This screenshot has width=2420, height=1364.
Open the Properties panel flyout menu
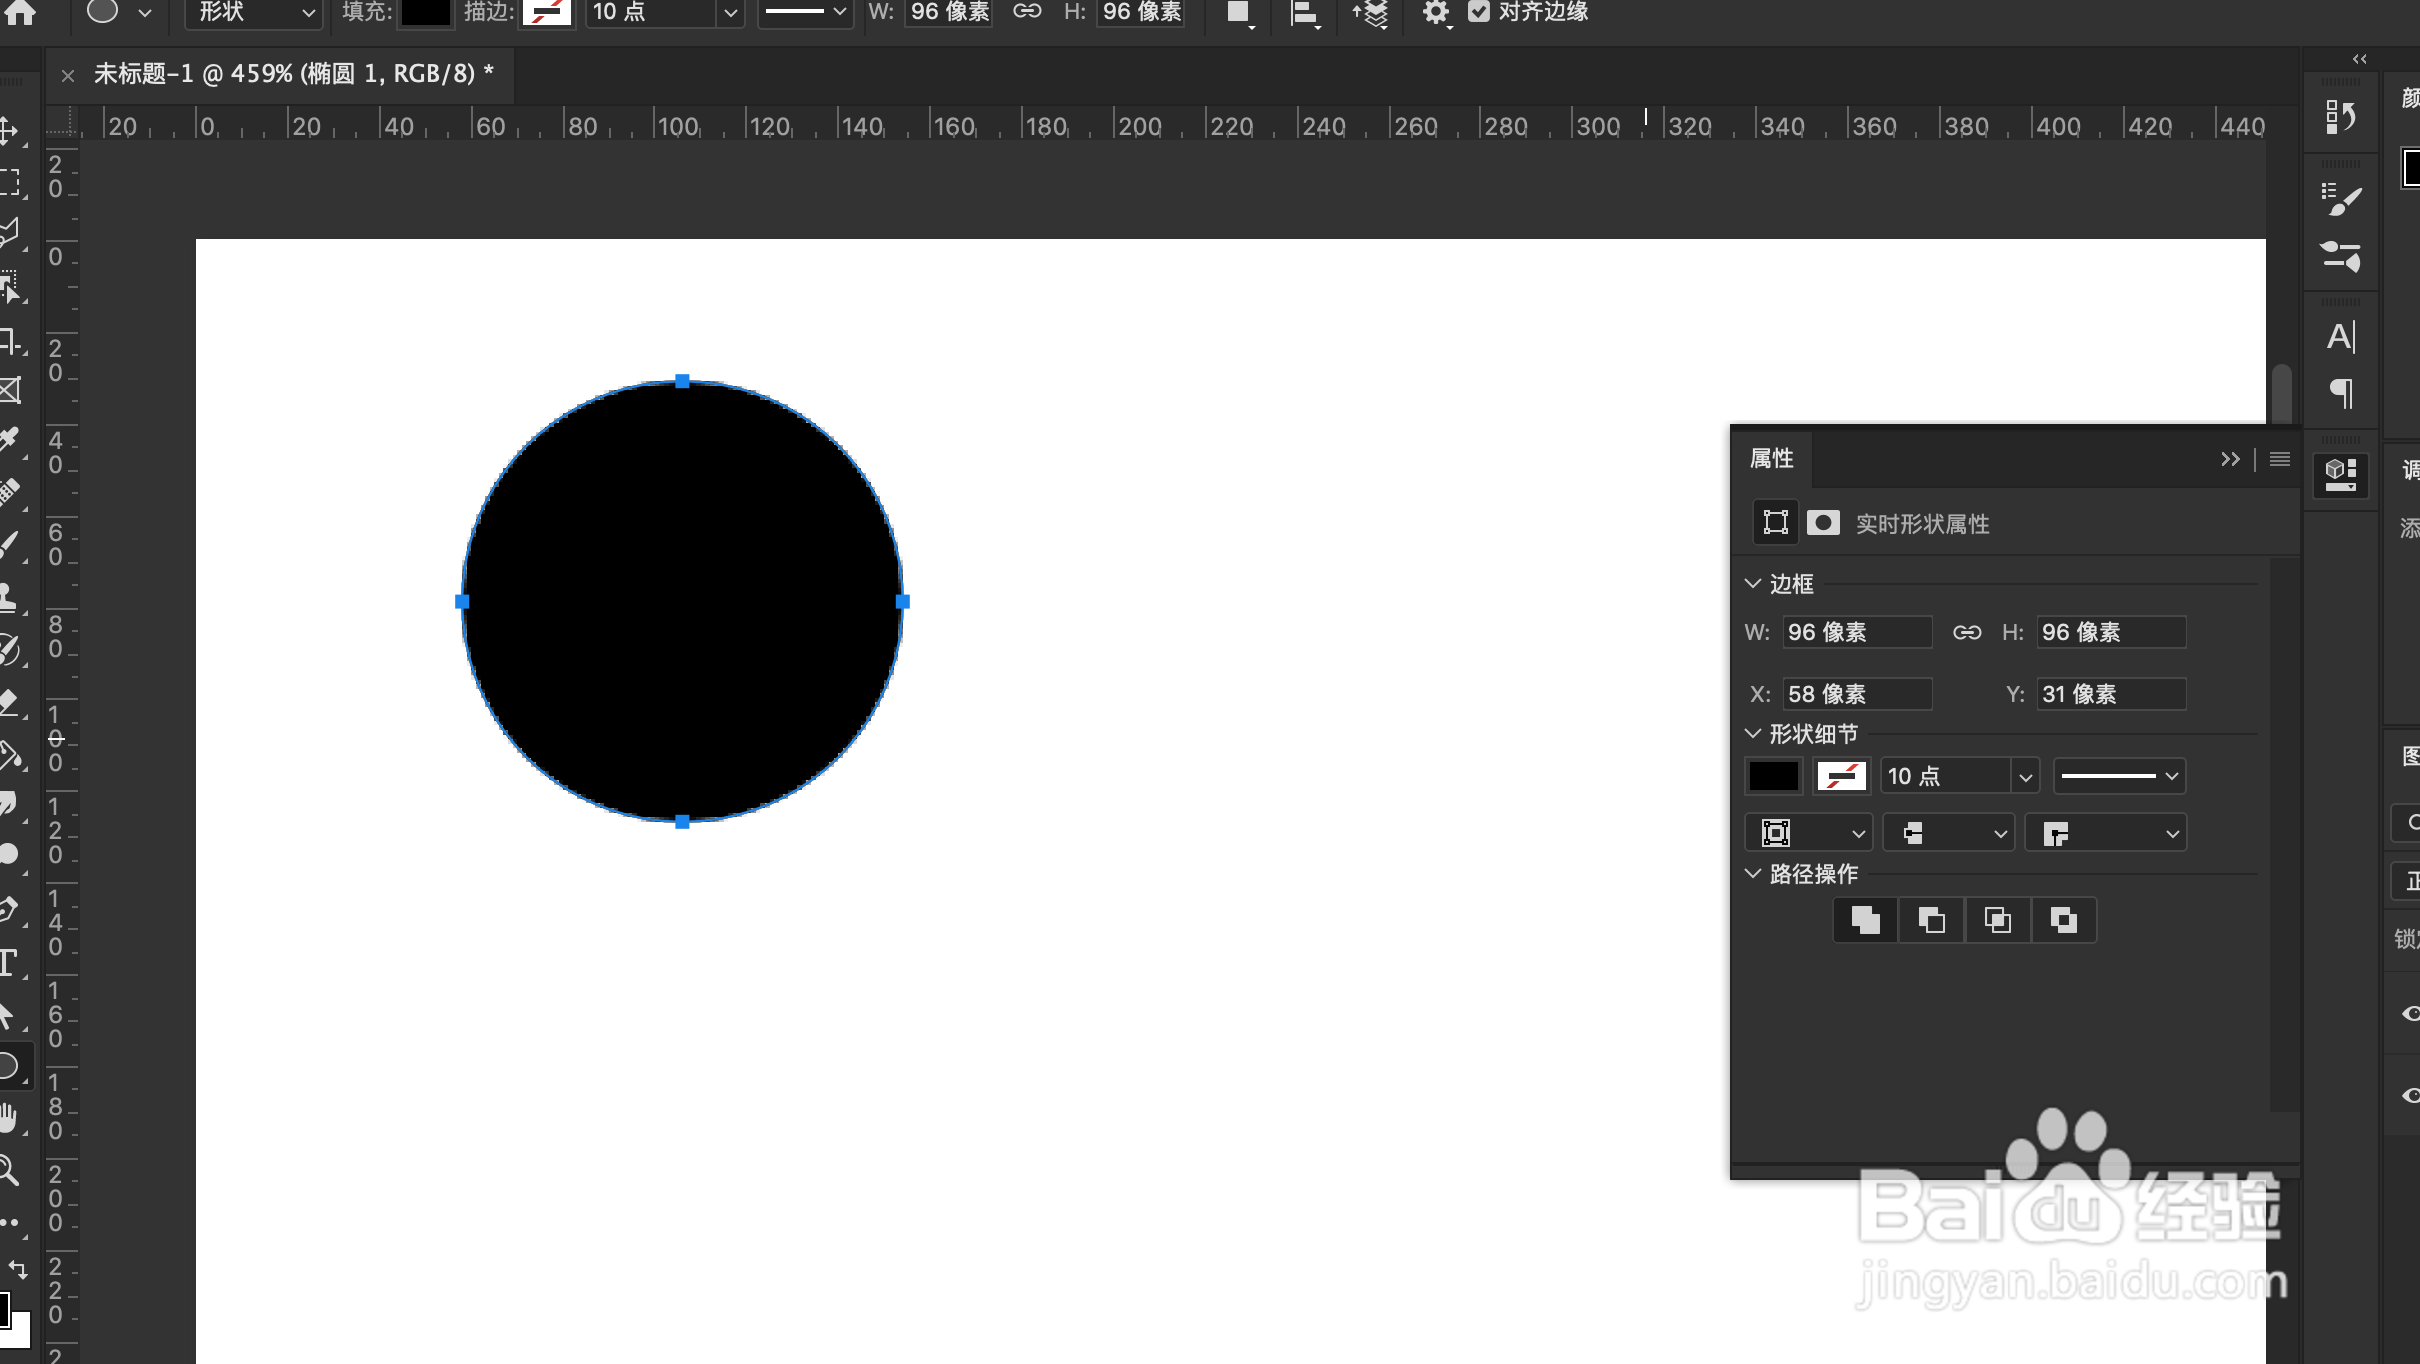(x=2280, y=459)
